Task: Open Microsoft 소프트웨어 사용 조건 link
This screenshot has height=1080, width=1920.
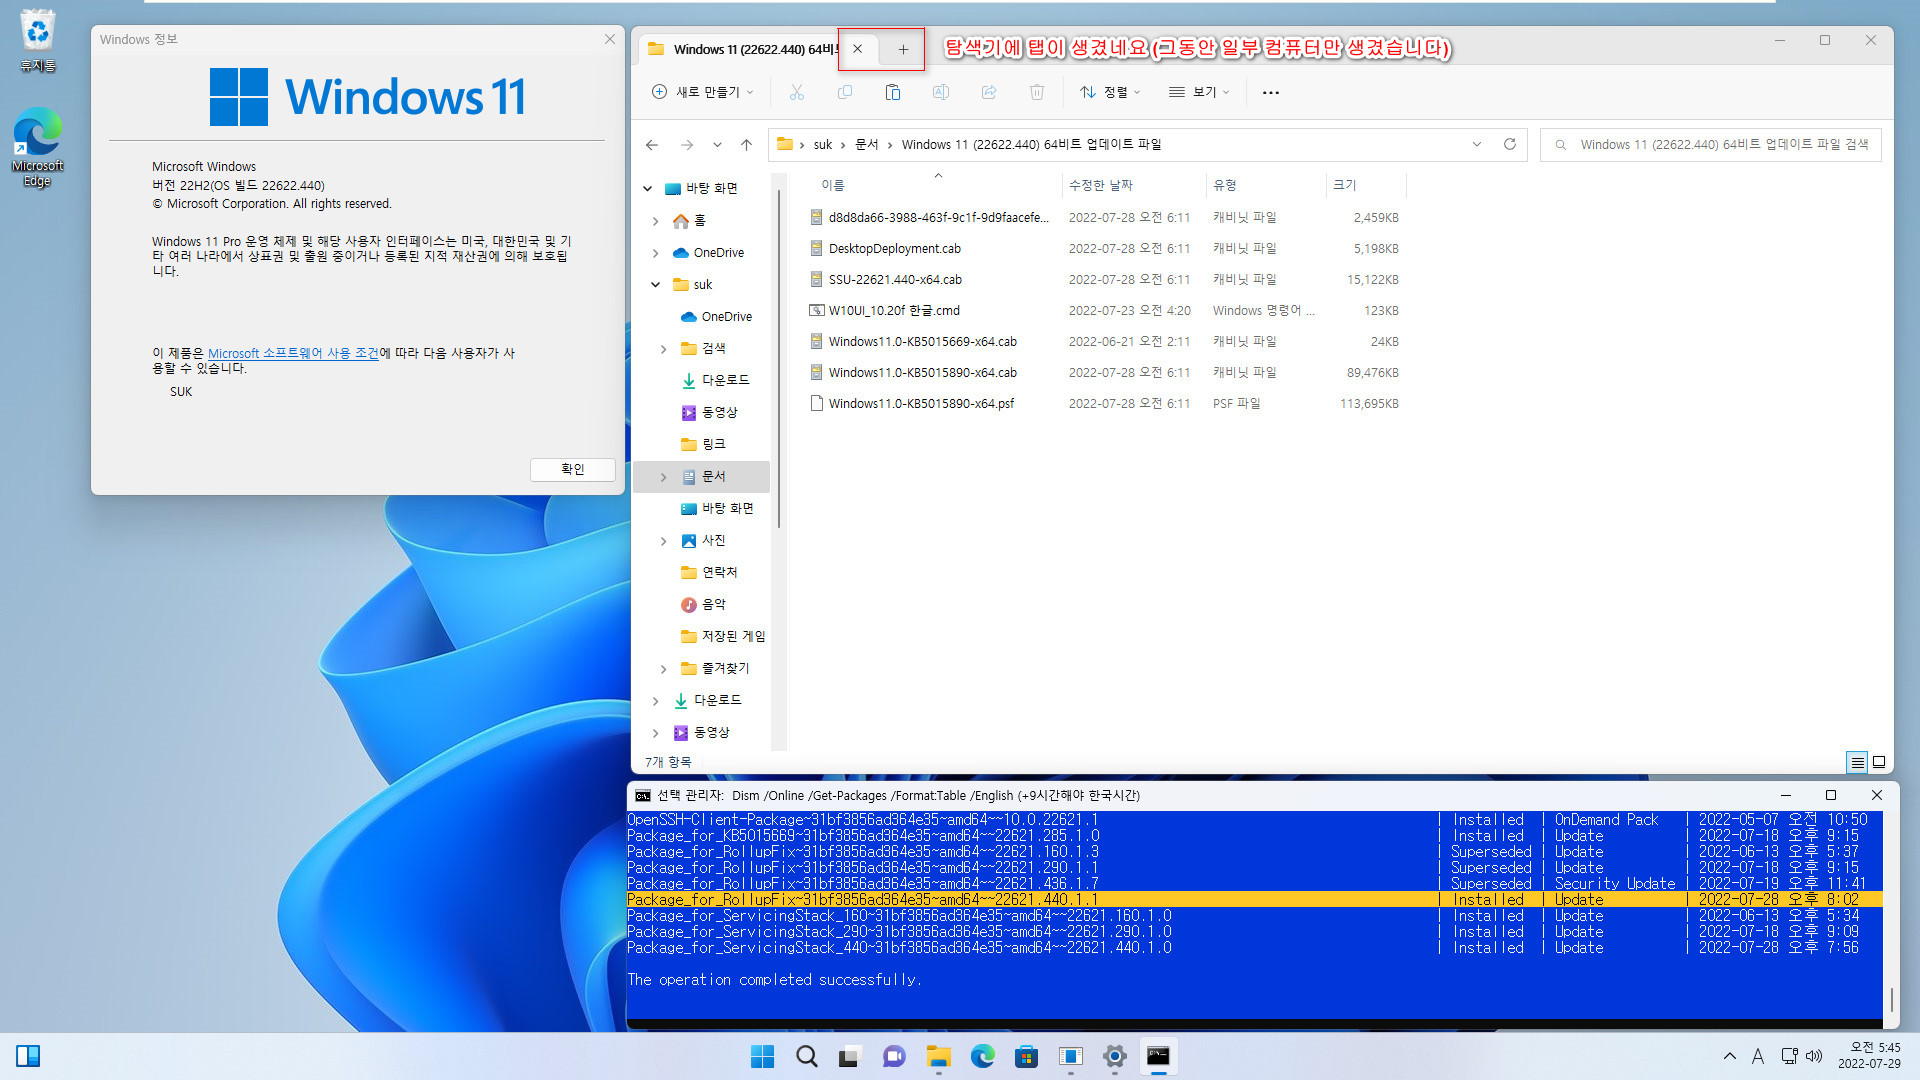Action: [293, 353]
